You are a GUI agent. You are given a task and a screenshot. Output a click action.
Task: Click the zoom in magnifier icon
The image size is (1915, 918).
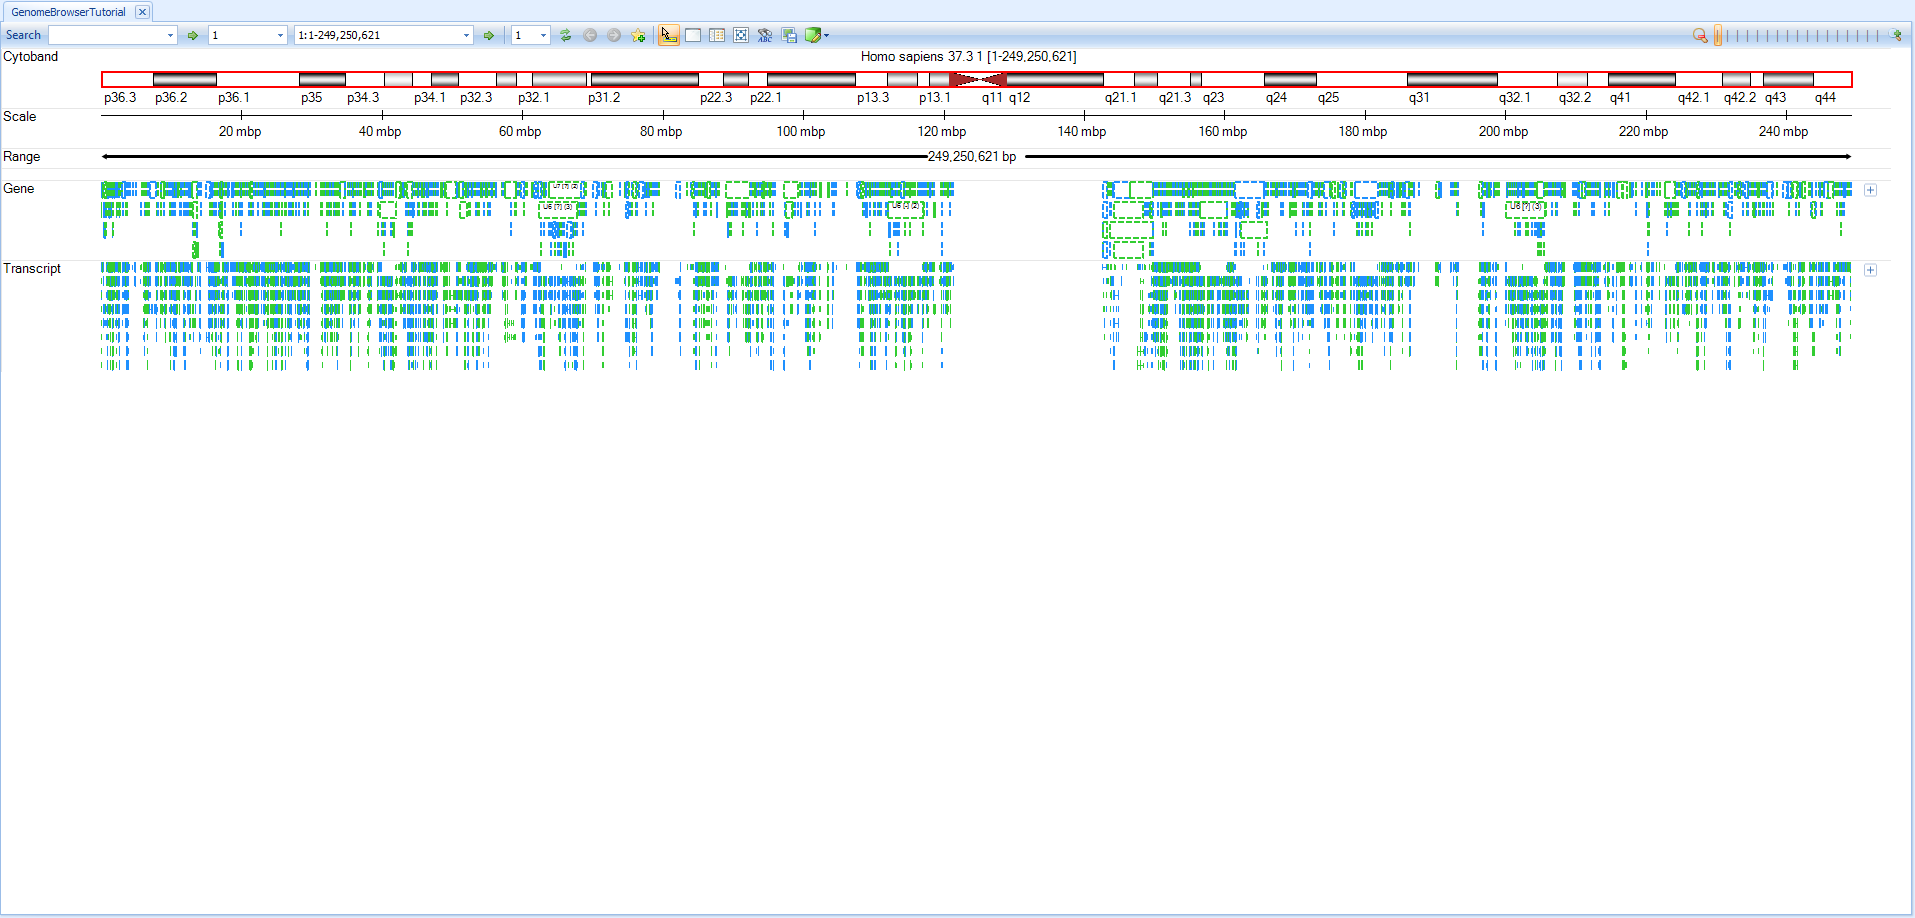coord(1896,35)
